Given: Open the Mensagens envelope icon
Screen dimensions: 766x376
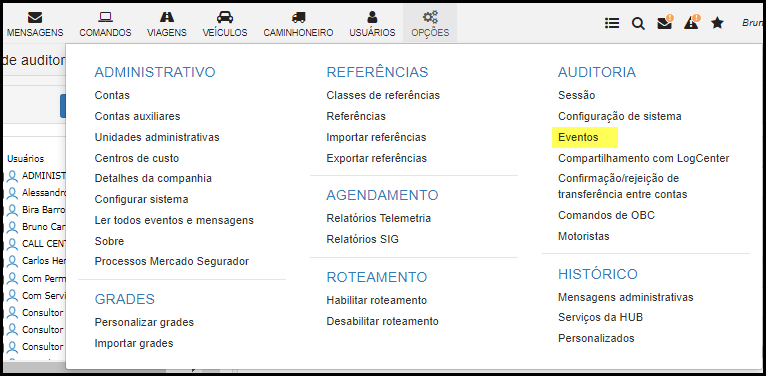Looking at the screenshot, I should pyautogui.click(x=35, y=18).
